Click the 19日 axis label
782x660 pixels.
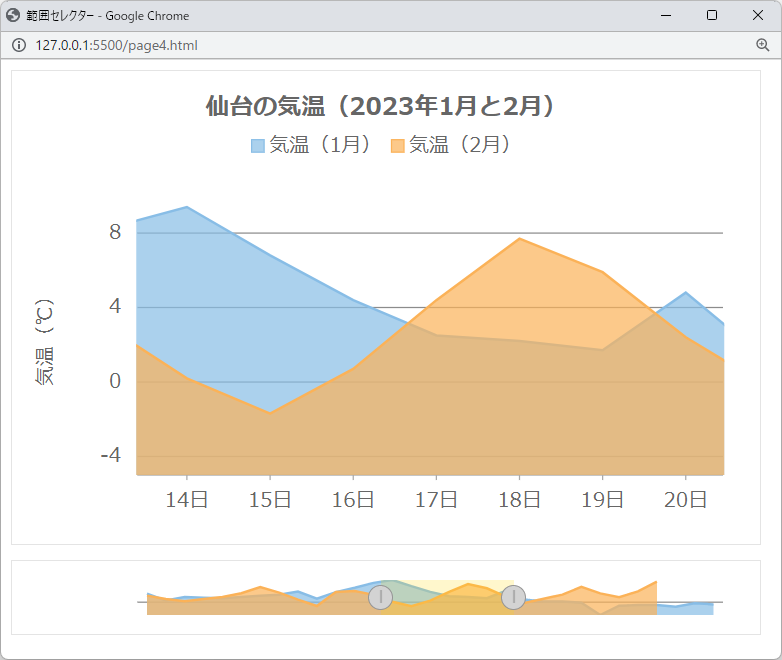pos(602,499)
